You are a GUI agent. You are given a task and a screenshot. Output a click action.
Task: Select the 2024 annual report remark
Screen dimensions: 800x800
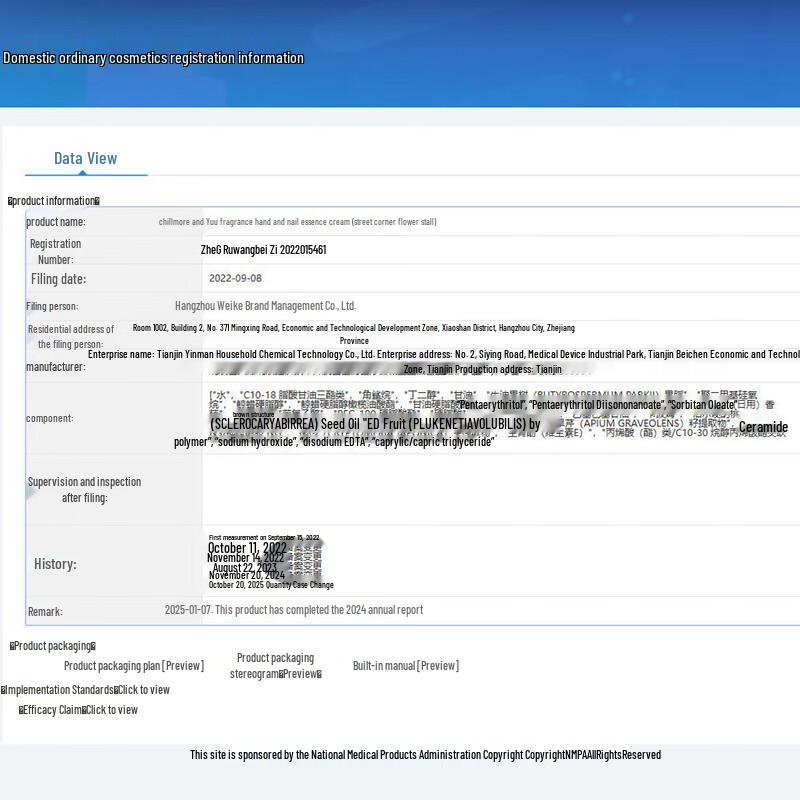pyautogui.click(x=294, y=610)
